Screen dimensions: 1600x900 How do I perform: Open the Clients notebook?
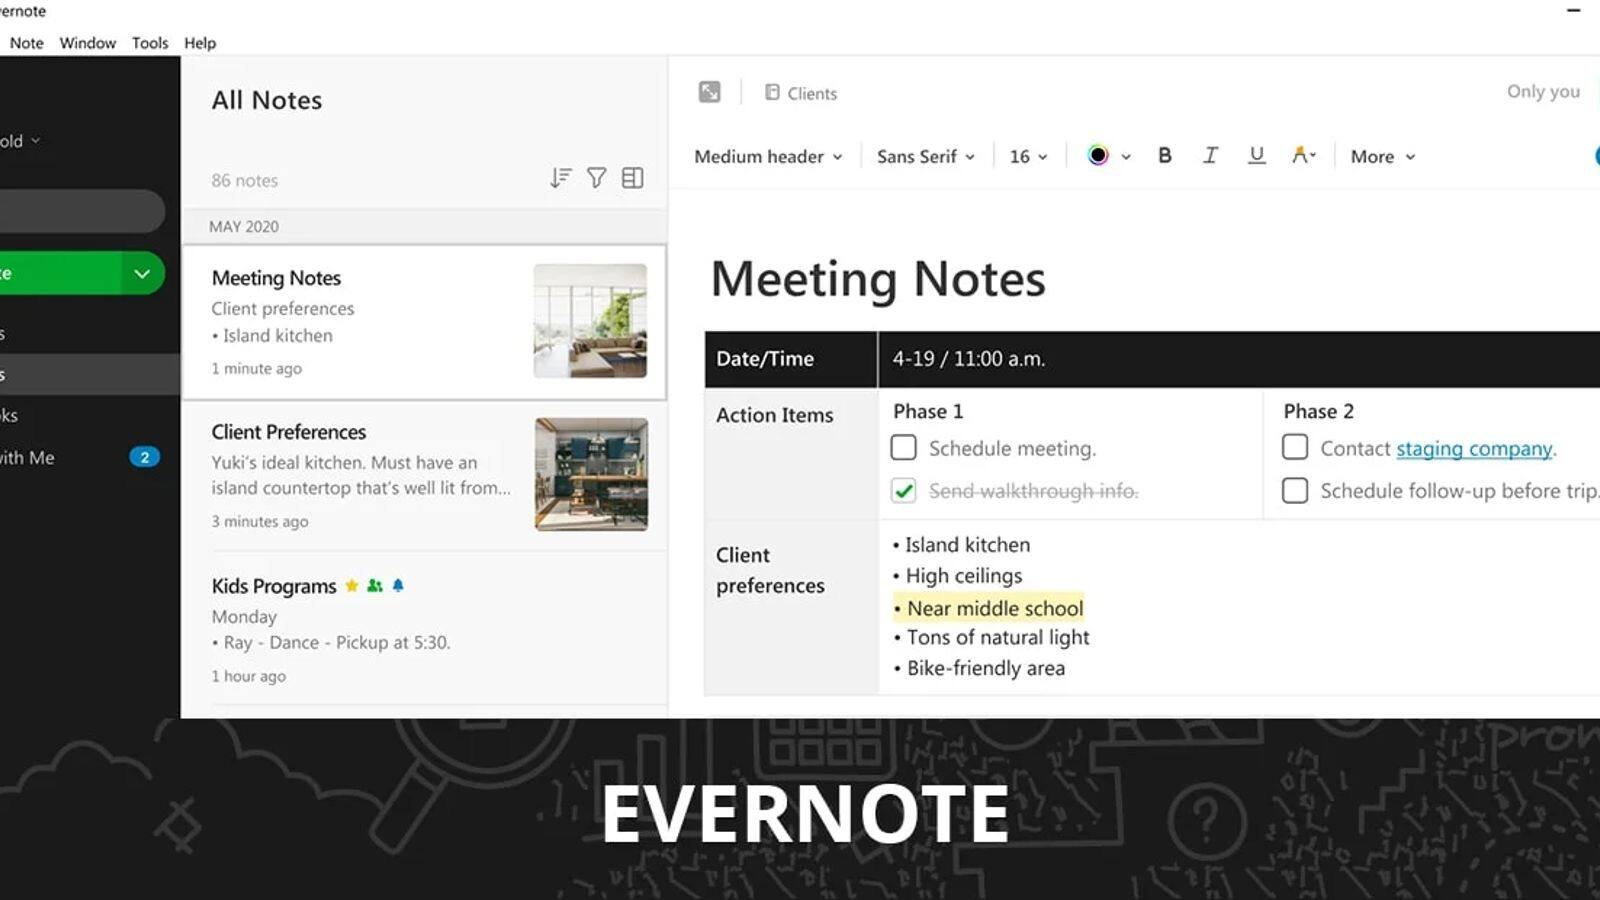[x=801, y=93]
